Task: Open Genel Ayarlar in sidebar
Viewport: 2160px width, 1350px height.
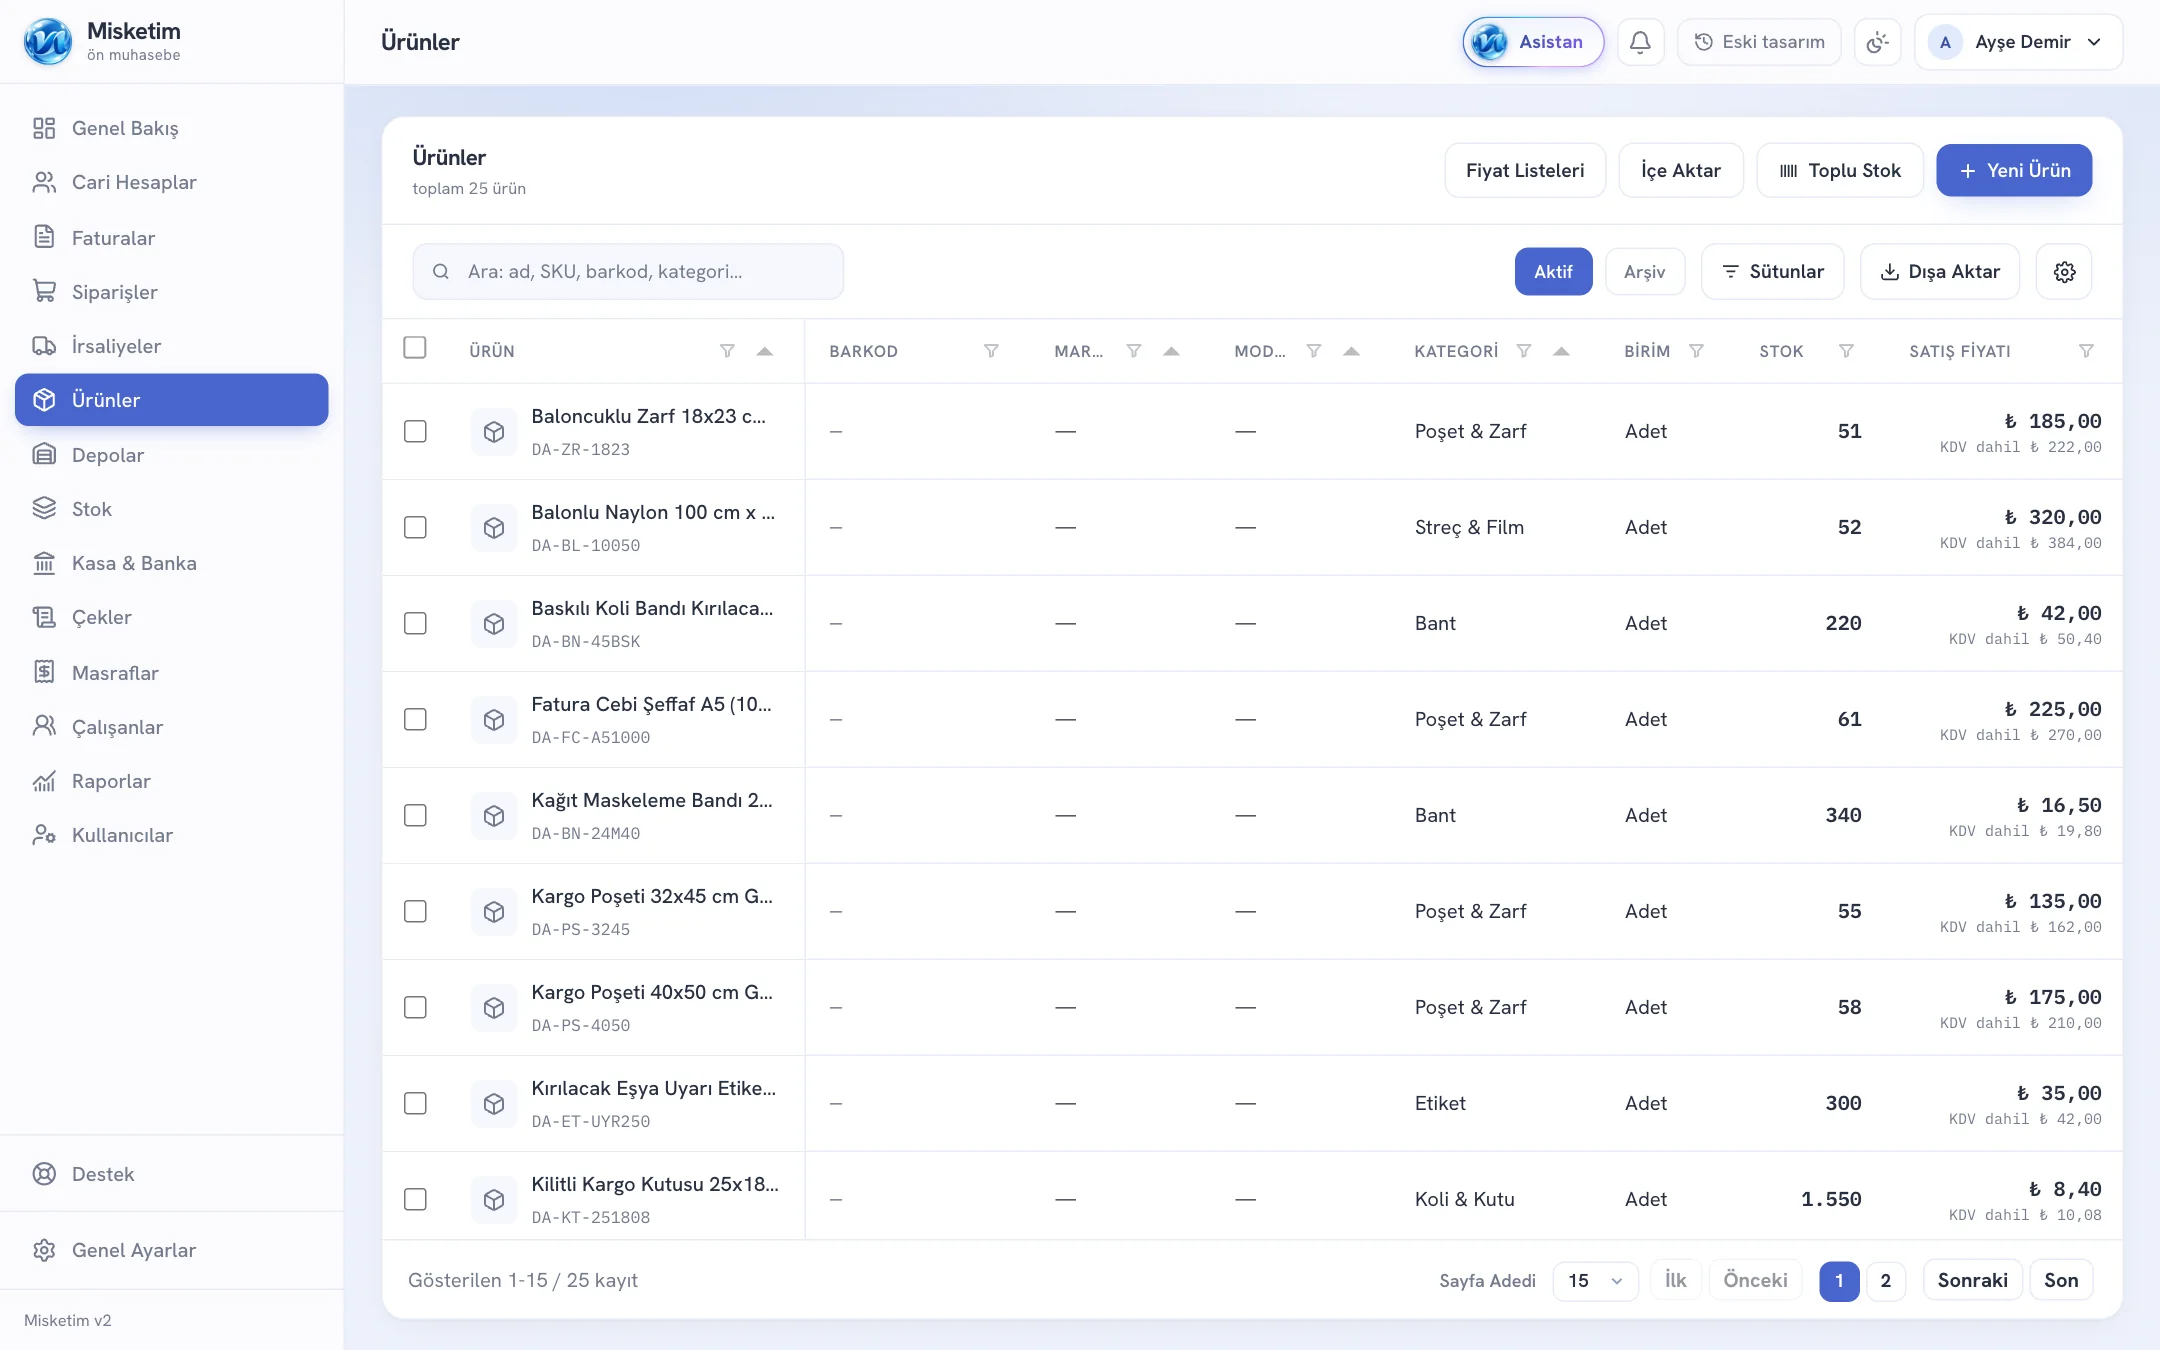Action: 172,1250
